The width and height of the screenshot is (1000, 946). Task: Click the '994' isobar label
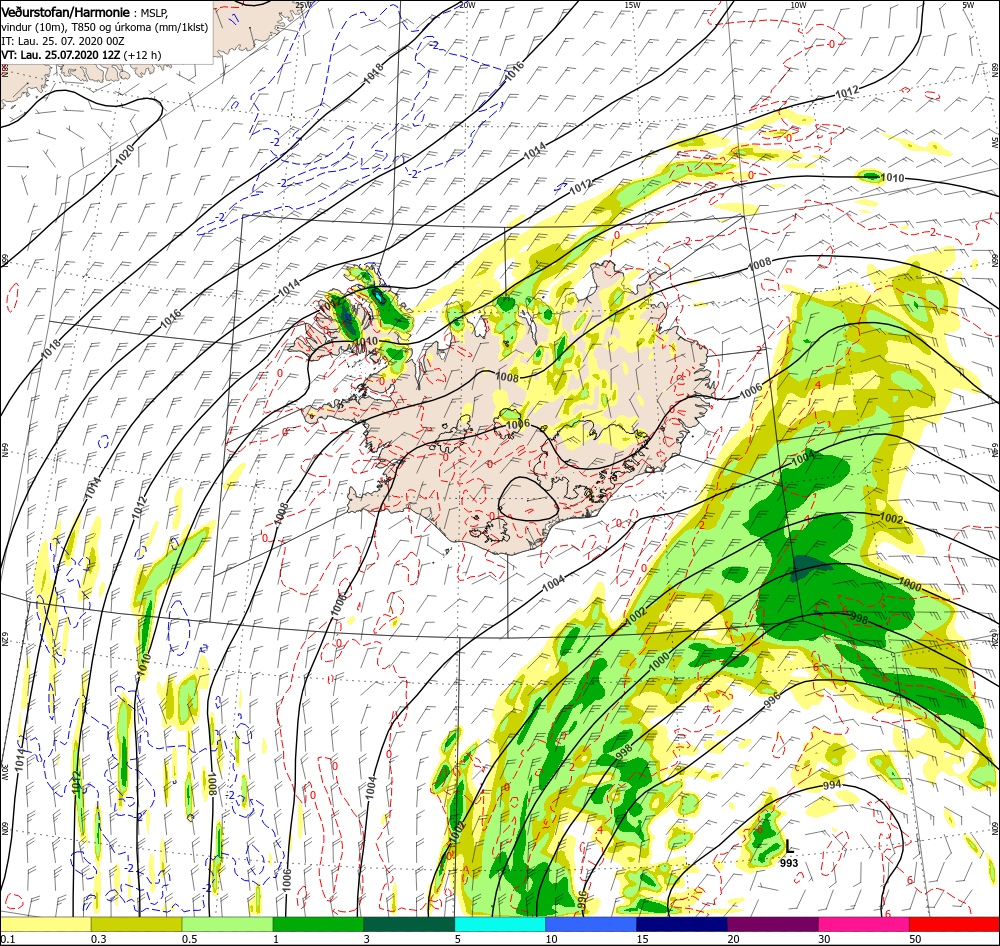pos(832,785)
